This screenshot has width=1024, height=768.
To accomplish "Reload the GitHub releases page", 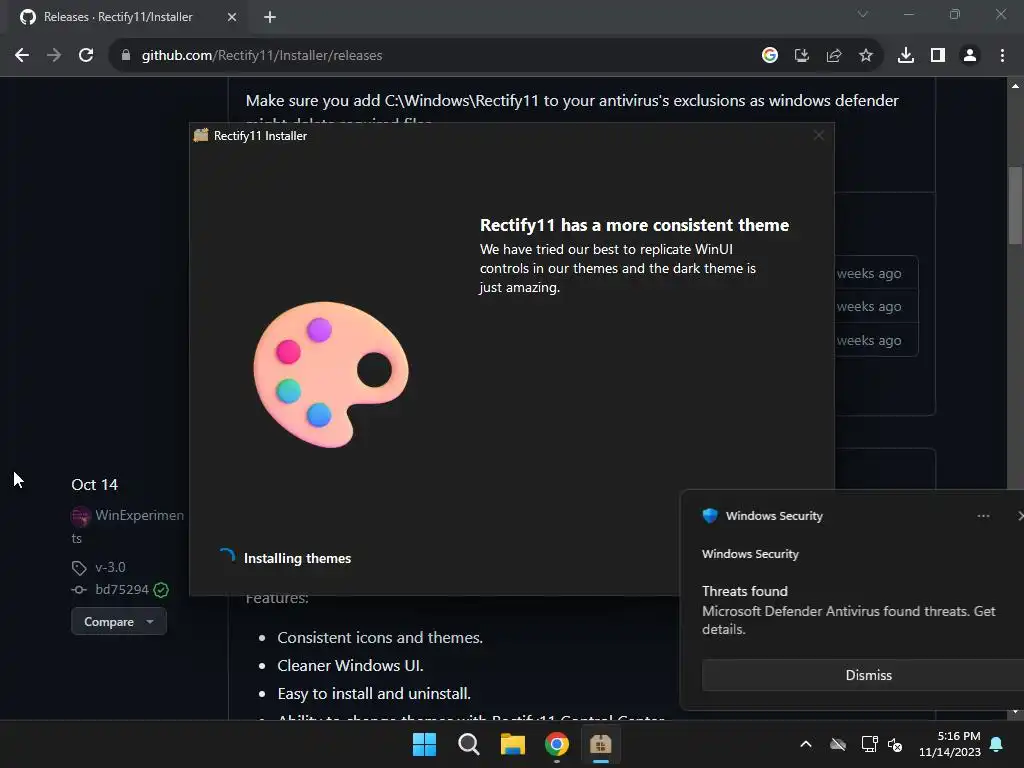I will point(86,56).
